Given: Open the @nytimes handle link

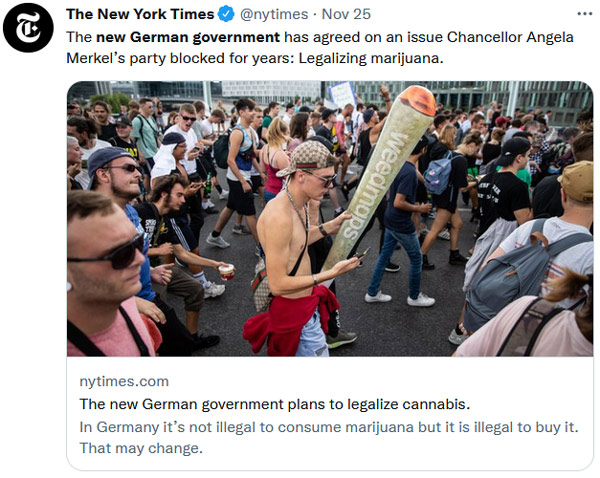Looking at the screenshot, I should click(x=274, y=14).
